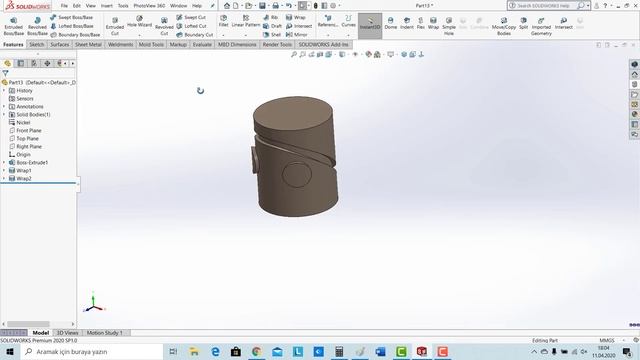The width and height of the screenshot is (640, 360).
Task: Select the Draft tool
Action: coord(272,26)
